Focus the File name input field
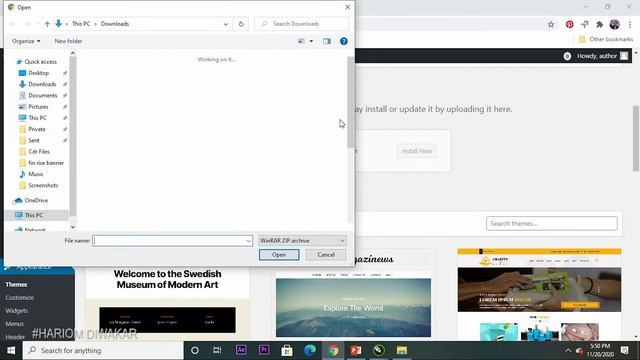Image resolution: width=640 pixels, height=360 pixels. click(169, 241)
